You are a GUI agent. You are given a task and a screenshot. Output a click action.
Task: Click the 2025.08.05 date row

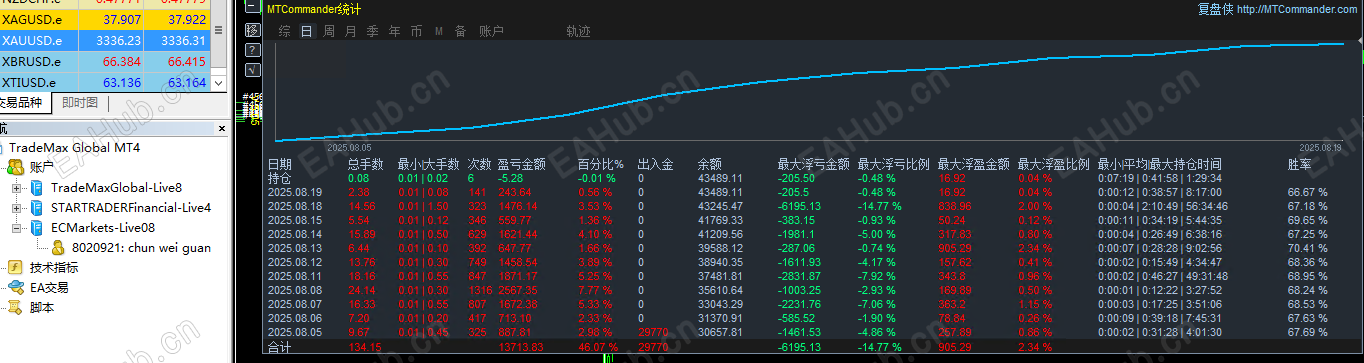tap(295, 332)
